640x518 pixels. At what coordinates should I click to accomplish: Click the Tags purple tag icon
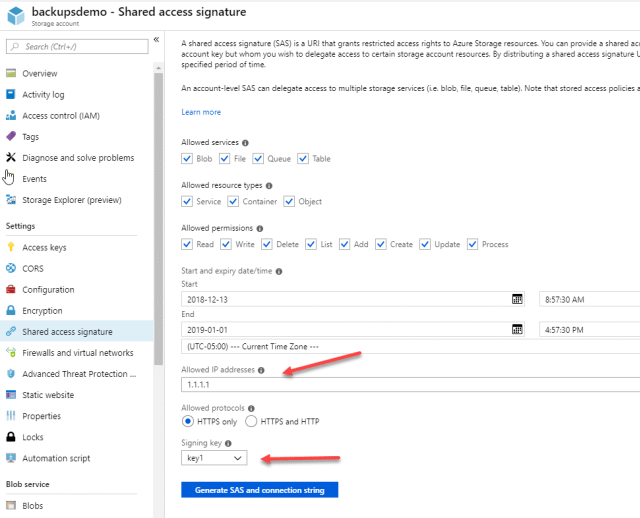click(x=12, y=137)
